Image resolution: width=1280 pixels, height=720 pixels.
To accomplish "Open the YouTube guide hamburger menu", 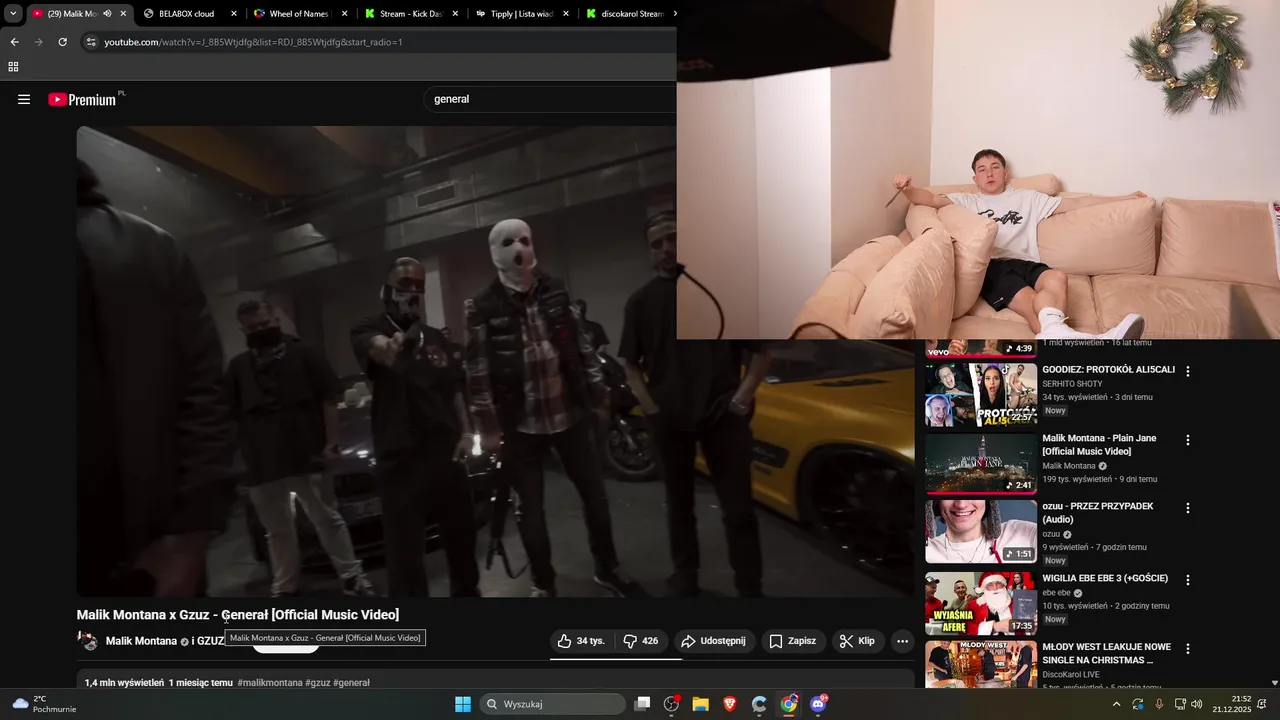I will pyautogui.click(x=24, y=99).
